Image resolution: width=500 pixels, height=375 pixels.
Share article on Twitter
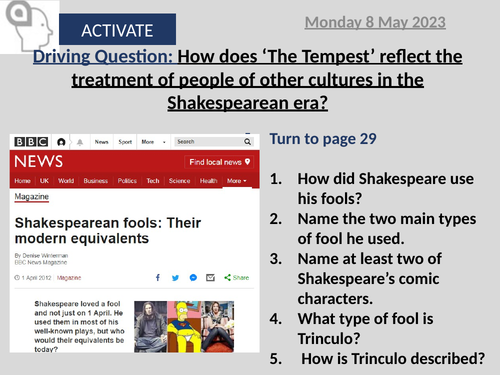point(175,278)
